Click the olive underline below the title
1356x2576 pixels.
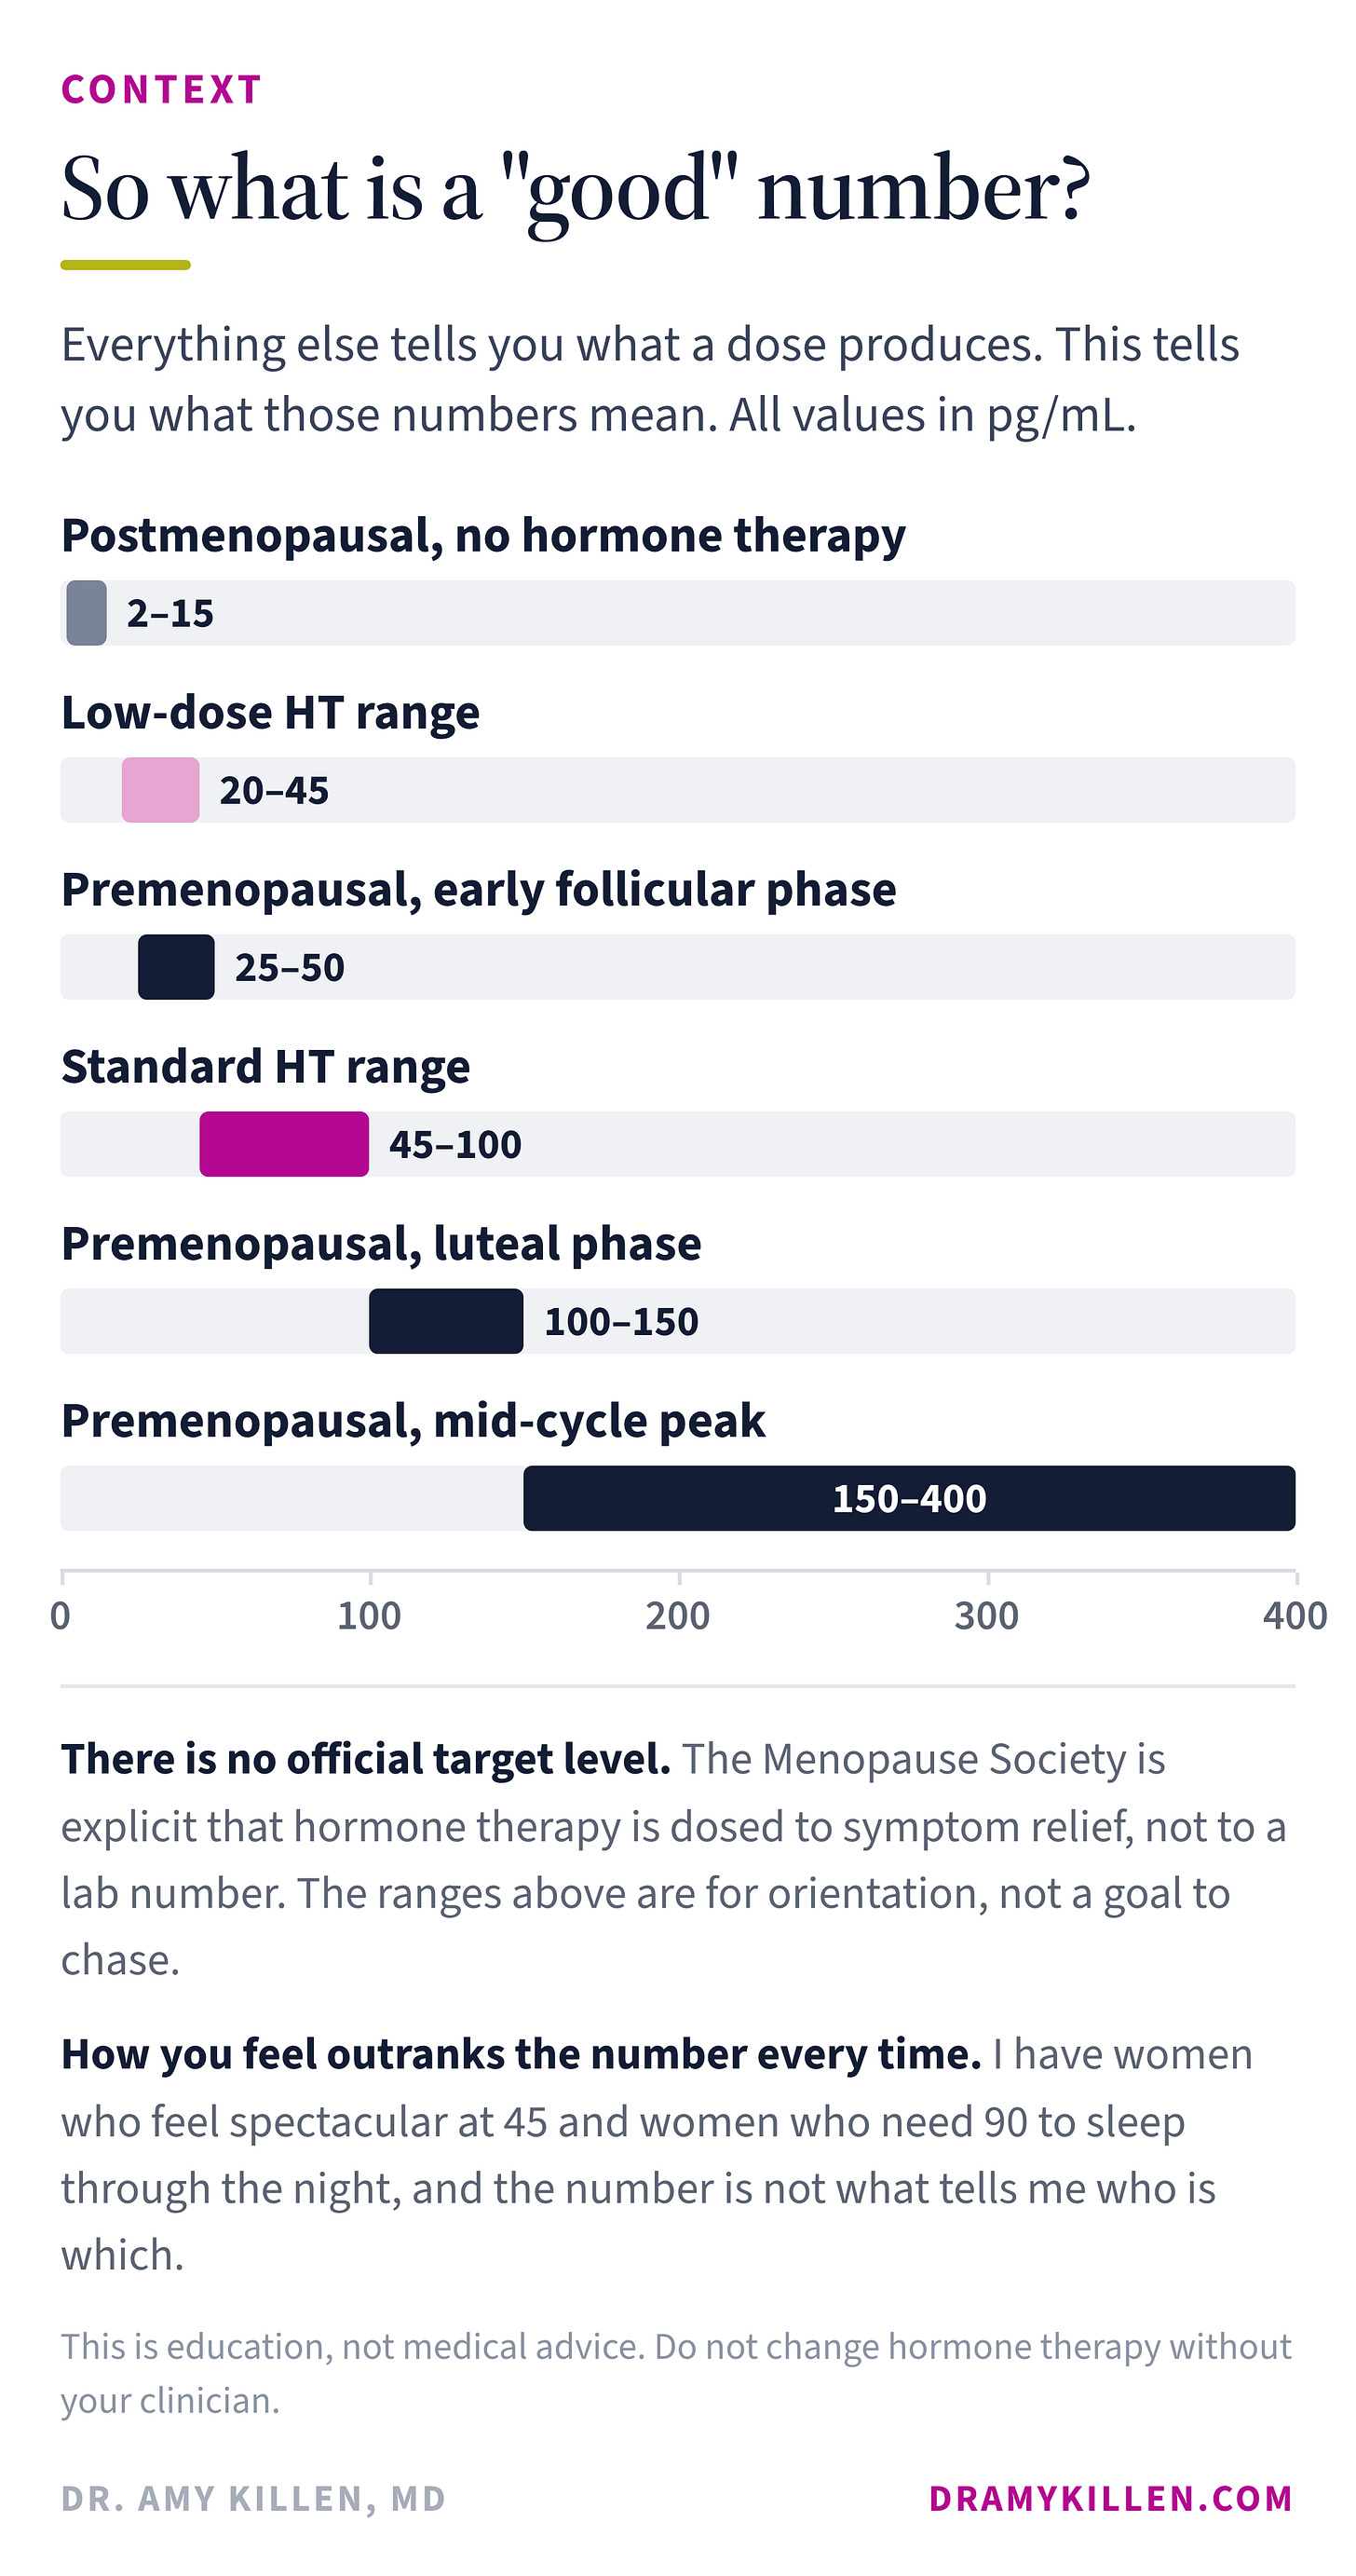coord(125,265)
